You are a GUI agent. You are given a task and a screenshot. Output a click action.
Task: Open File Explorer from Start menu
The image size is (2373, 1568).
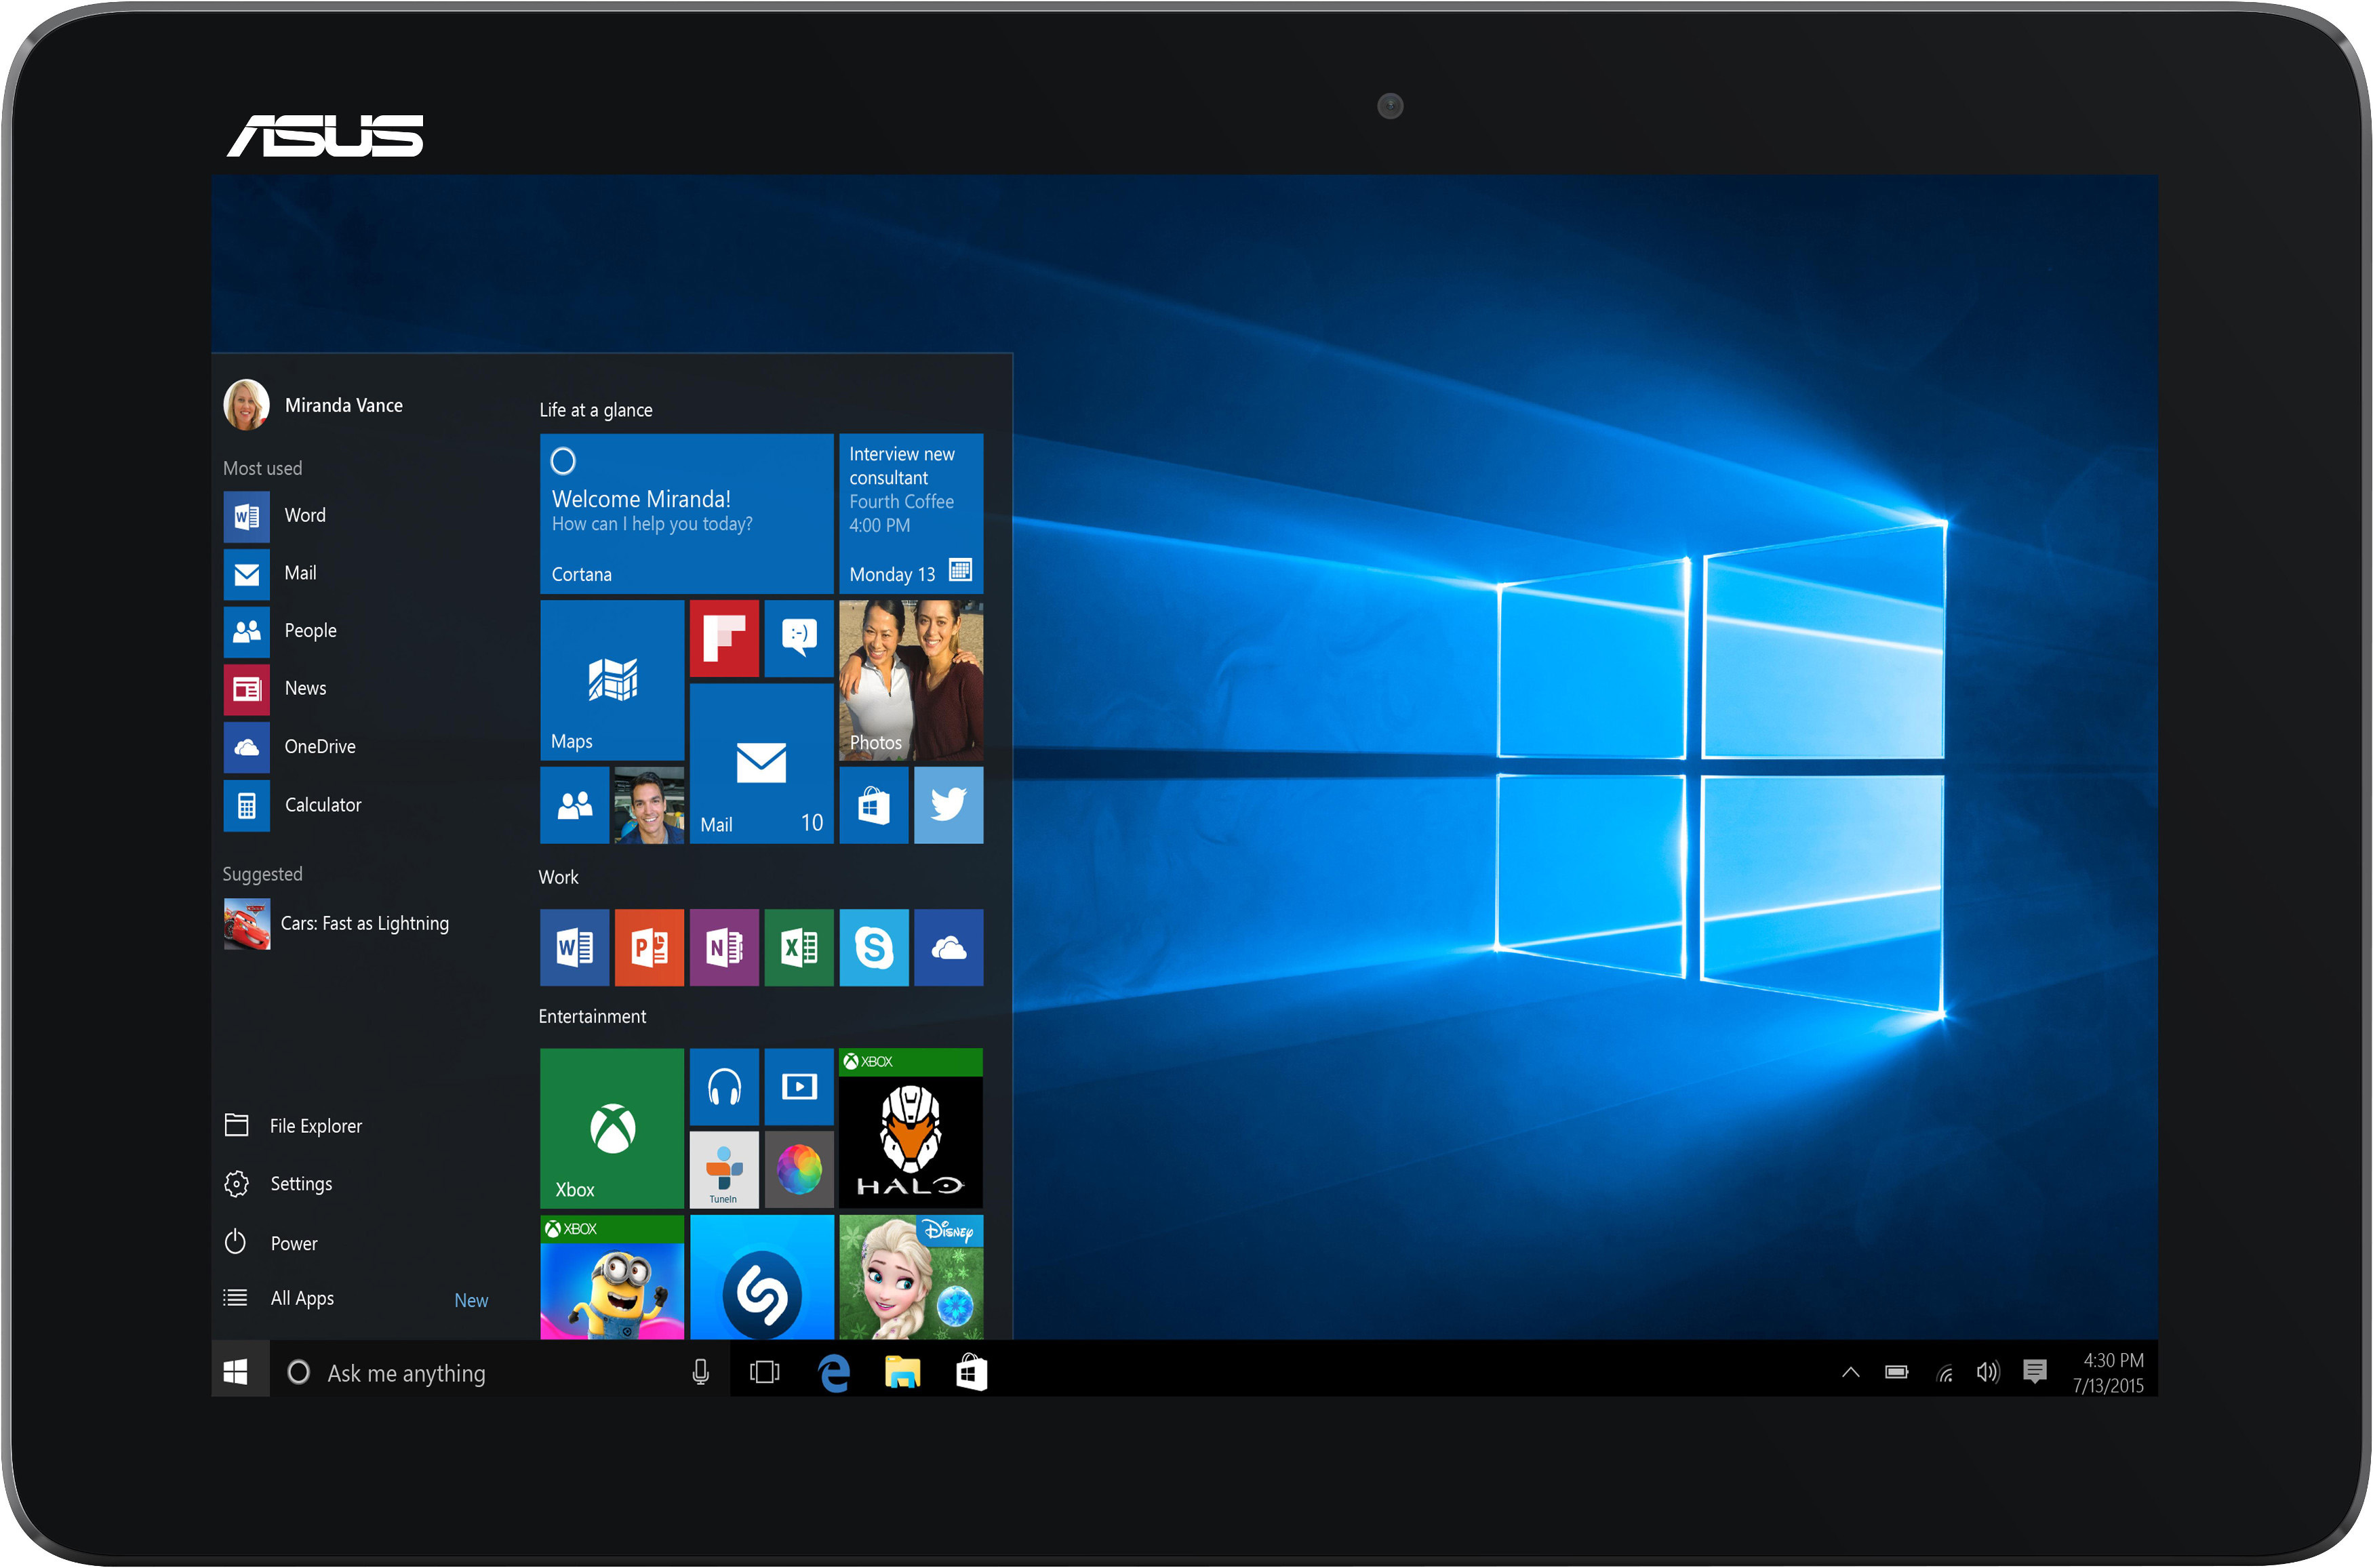coord(294,1126)
